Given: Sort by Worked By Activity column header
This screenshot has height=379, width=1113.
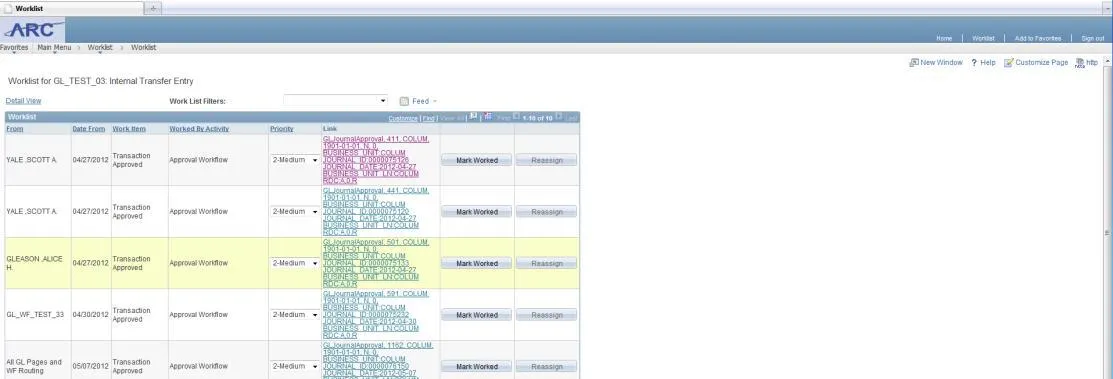Looking at the screenshot, I should point(199,128).
